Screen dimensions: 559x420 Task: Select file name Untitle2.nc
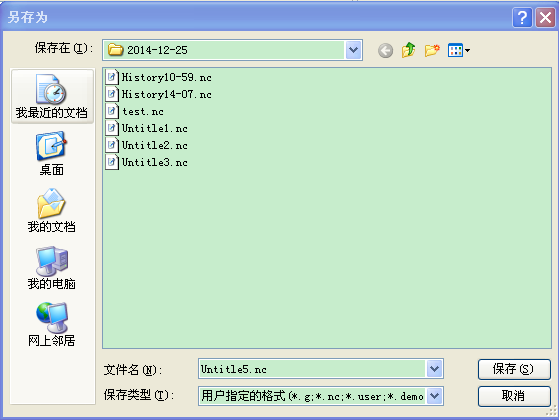[154, 145]
